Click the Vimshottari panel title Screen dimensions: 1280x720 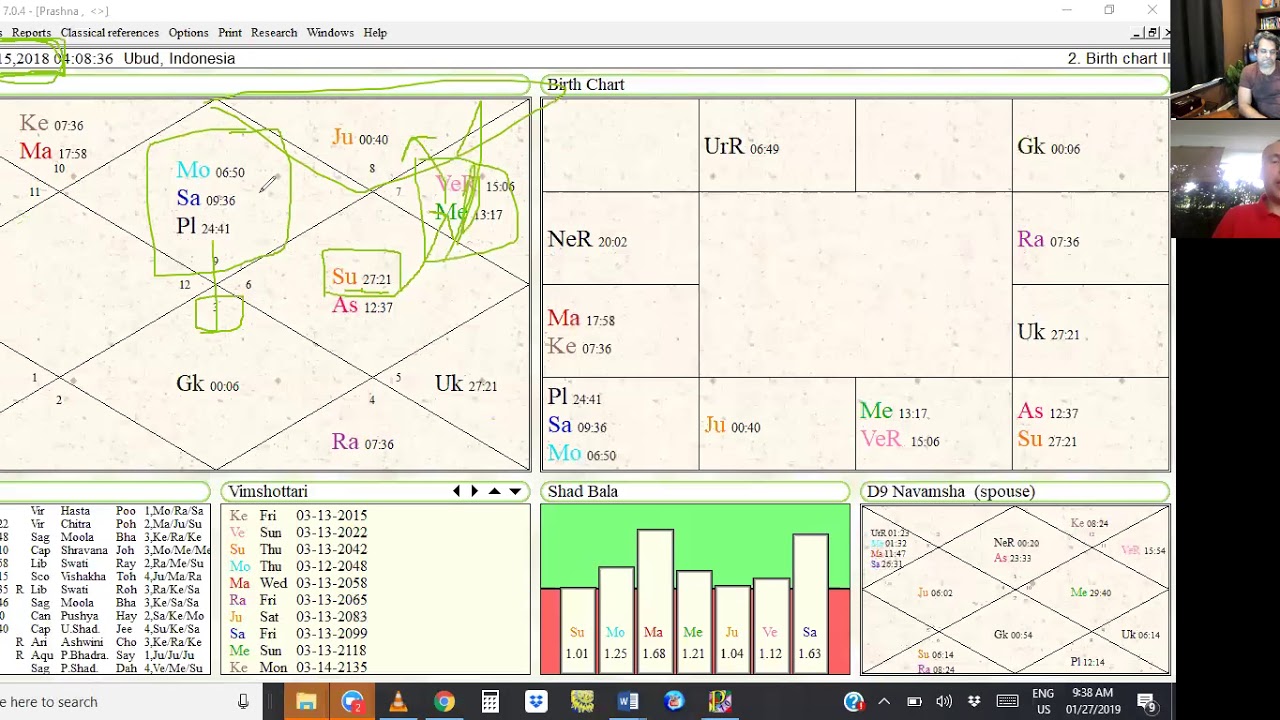(268, 491)
